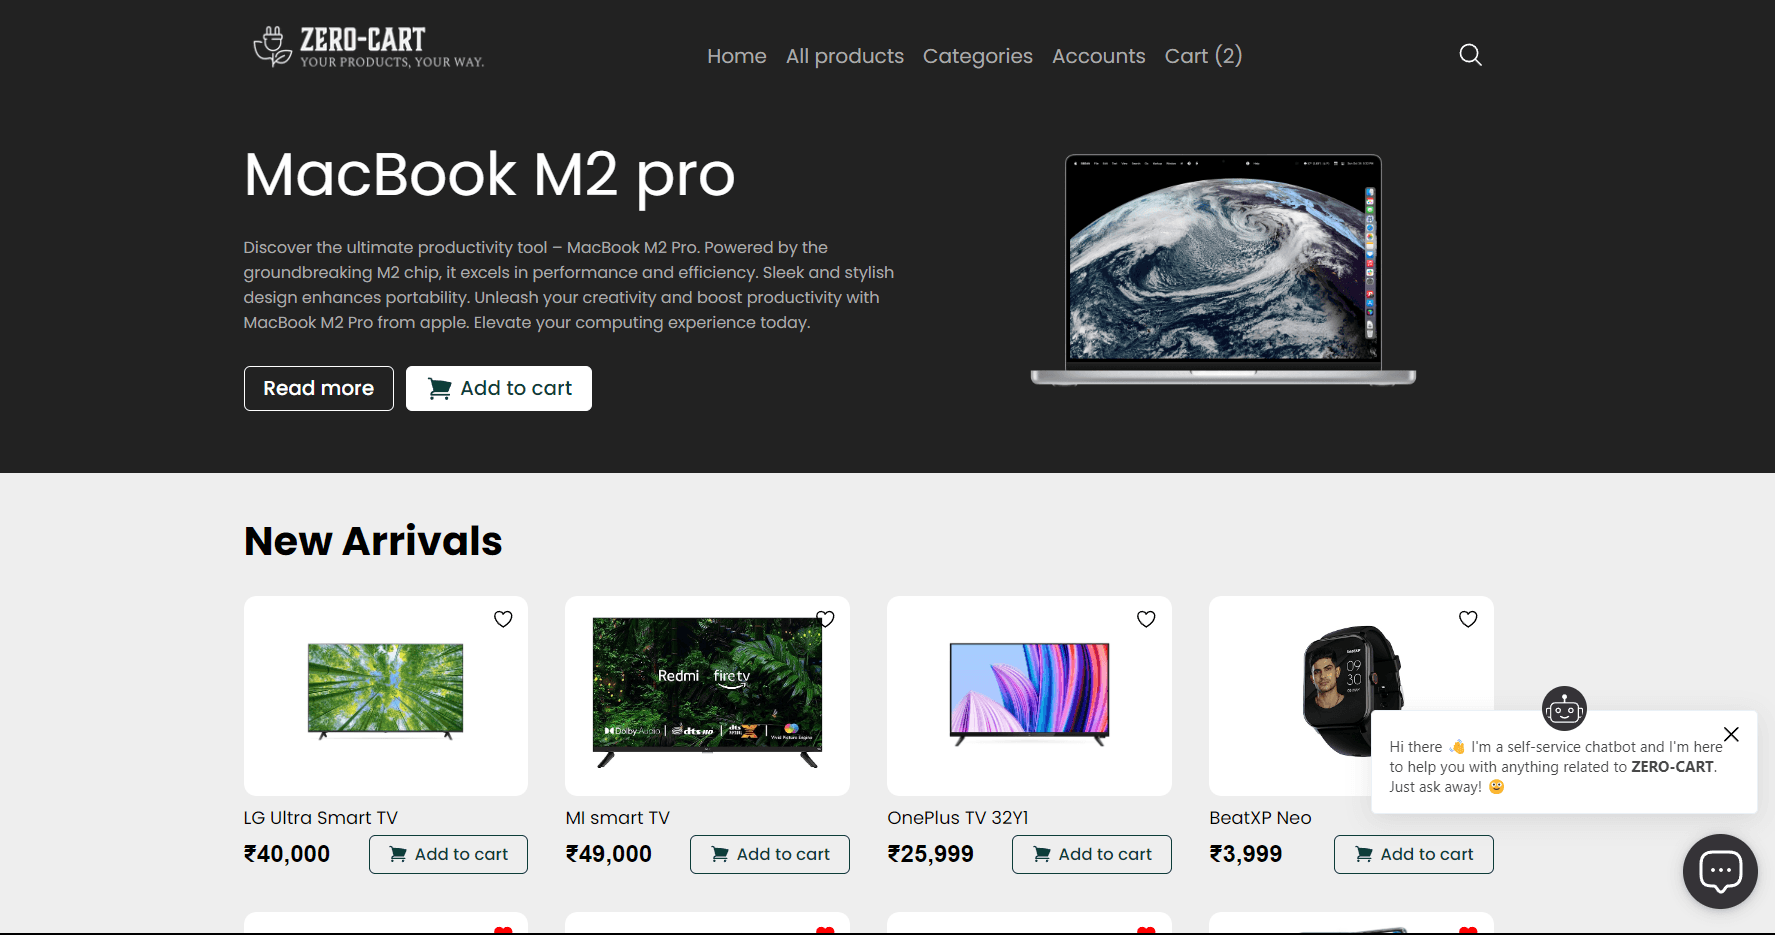Open All products page
Viewport: 1775px width, 935px height.
click(x=845, y=56)
